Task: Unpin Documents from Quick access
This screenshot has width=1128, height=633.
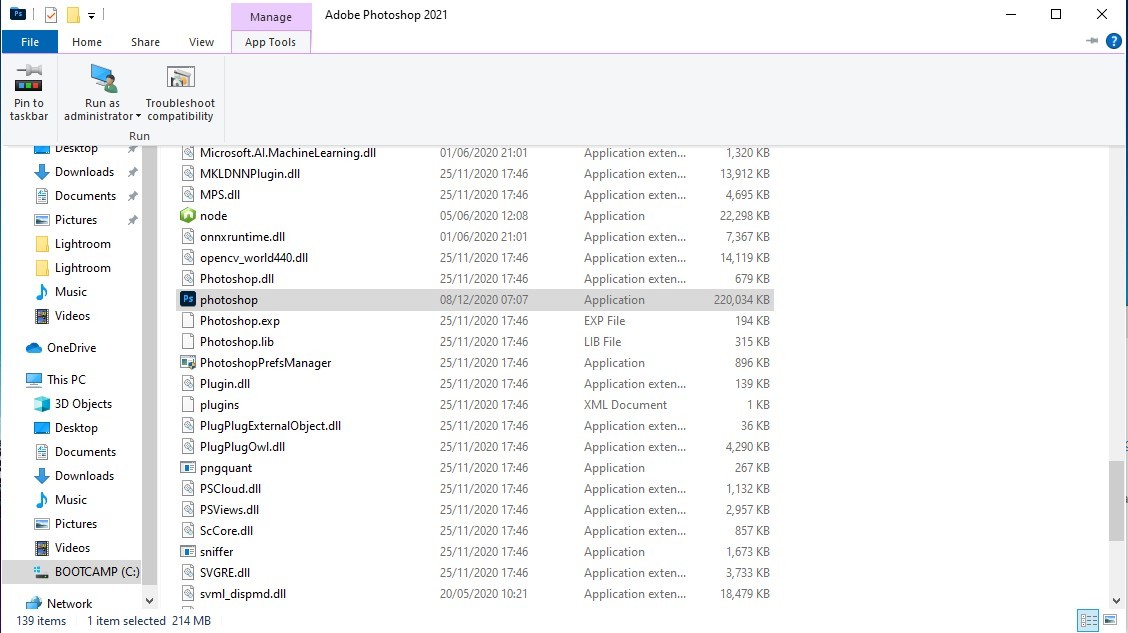Action: [x=131, y=195]
